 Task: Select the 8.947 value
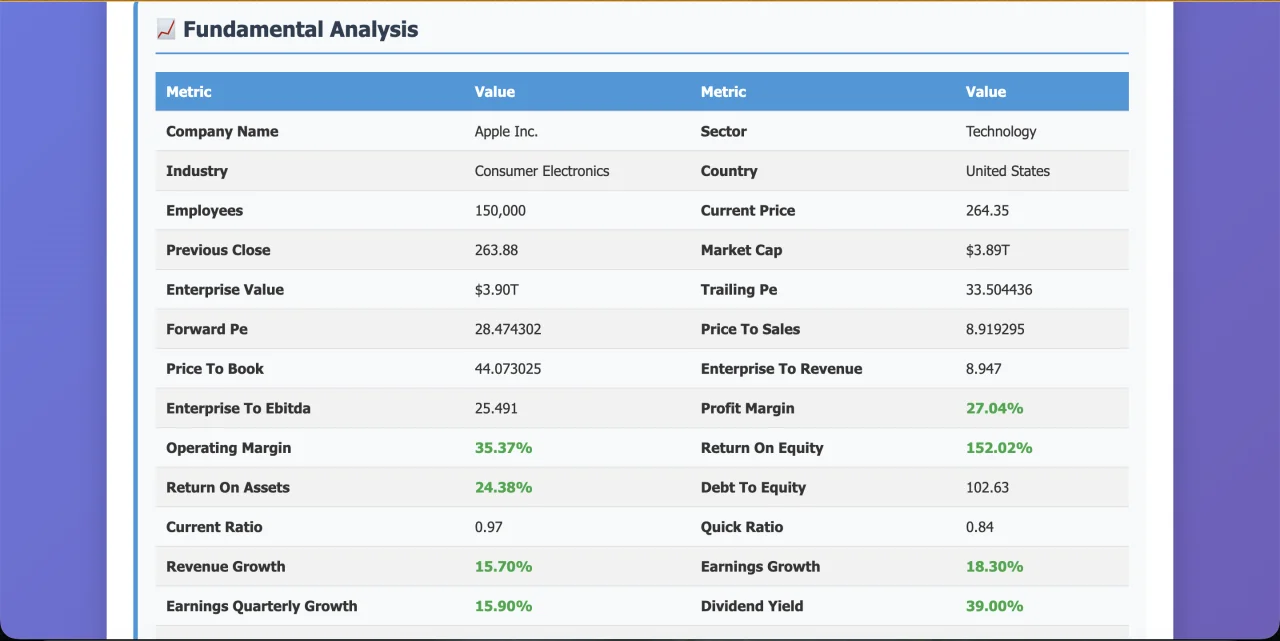984,368
